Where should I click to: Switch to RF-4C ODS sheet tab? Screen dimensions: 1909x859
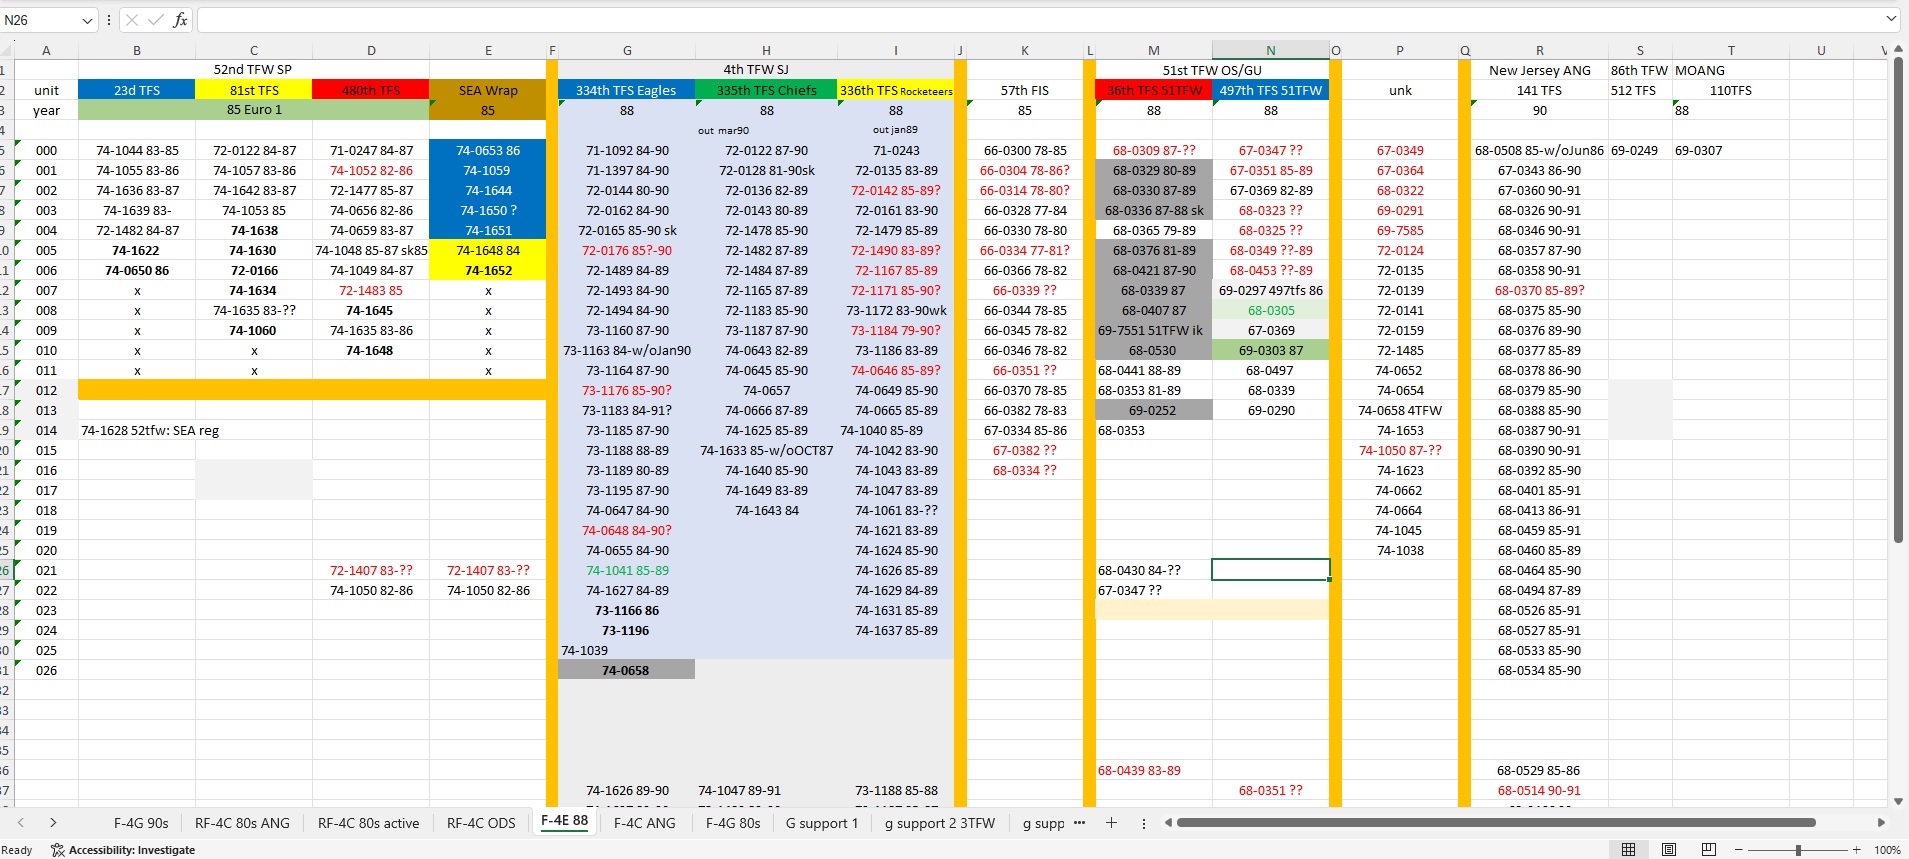pyautogui.click(x=481, y=823)
